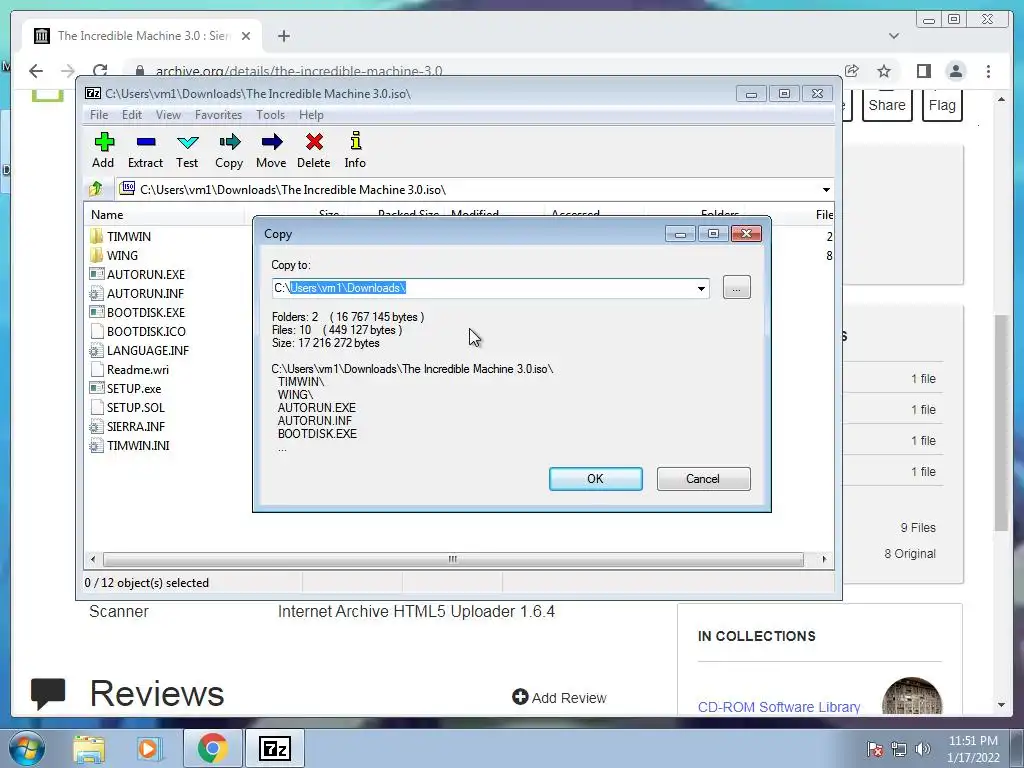Click the volume tray icon

(923, 749)
